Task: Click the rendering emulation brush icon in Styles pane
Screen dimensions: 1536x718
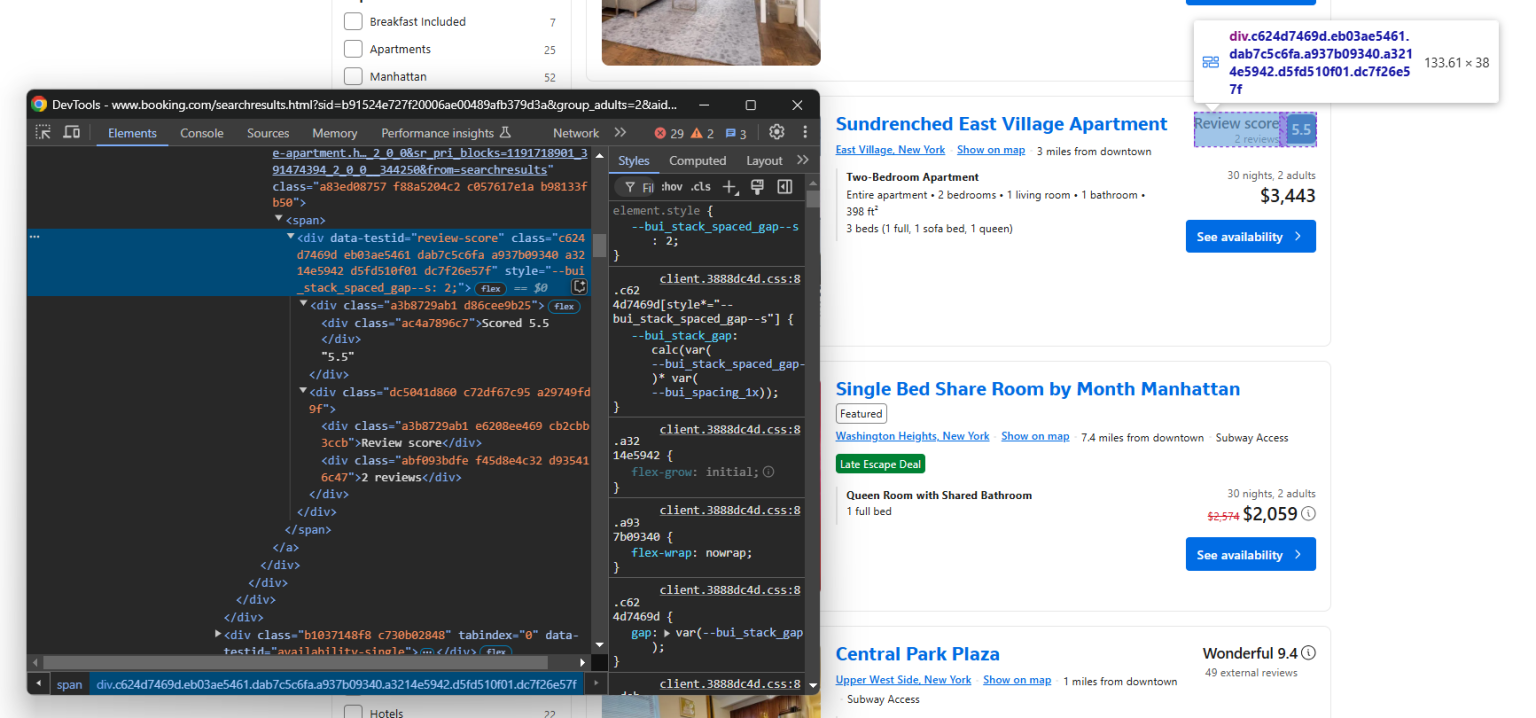Action: coord(757,186)
